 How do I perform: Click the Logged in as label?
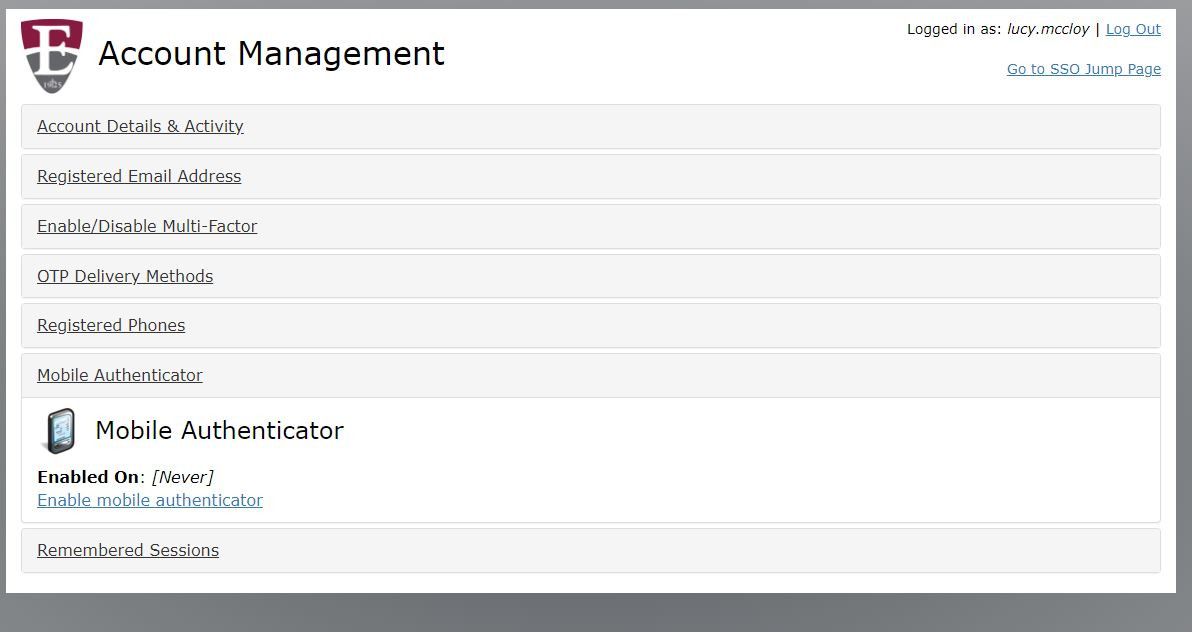click(953, 29)
